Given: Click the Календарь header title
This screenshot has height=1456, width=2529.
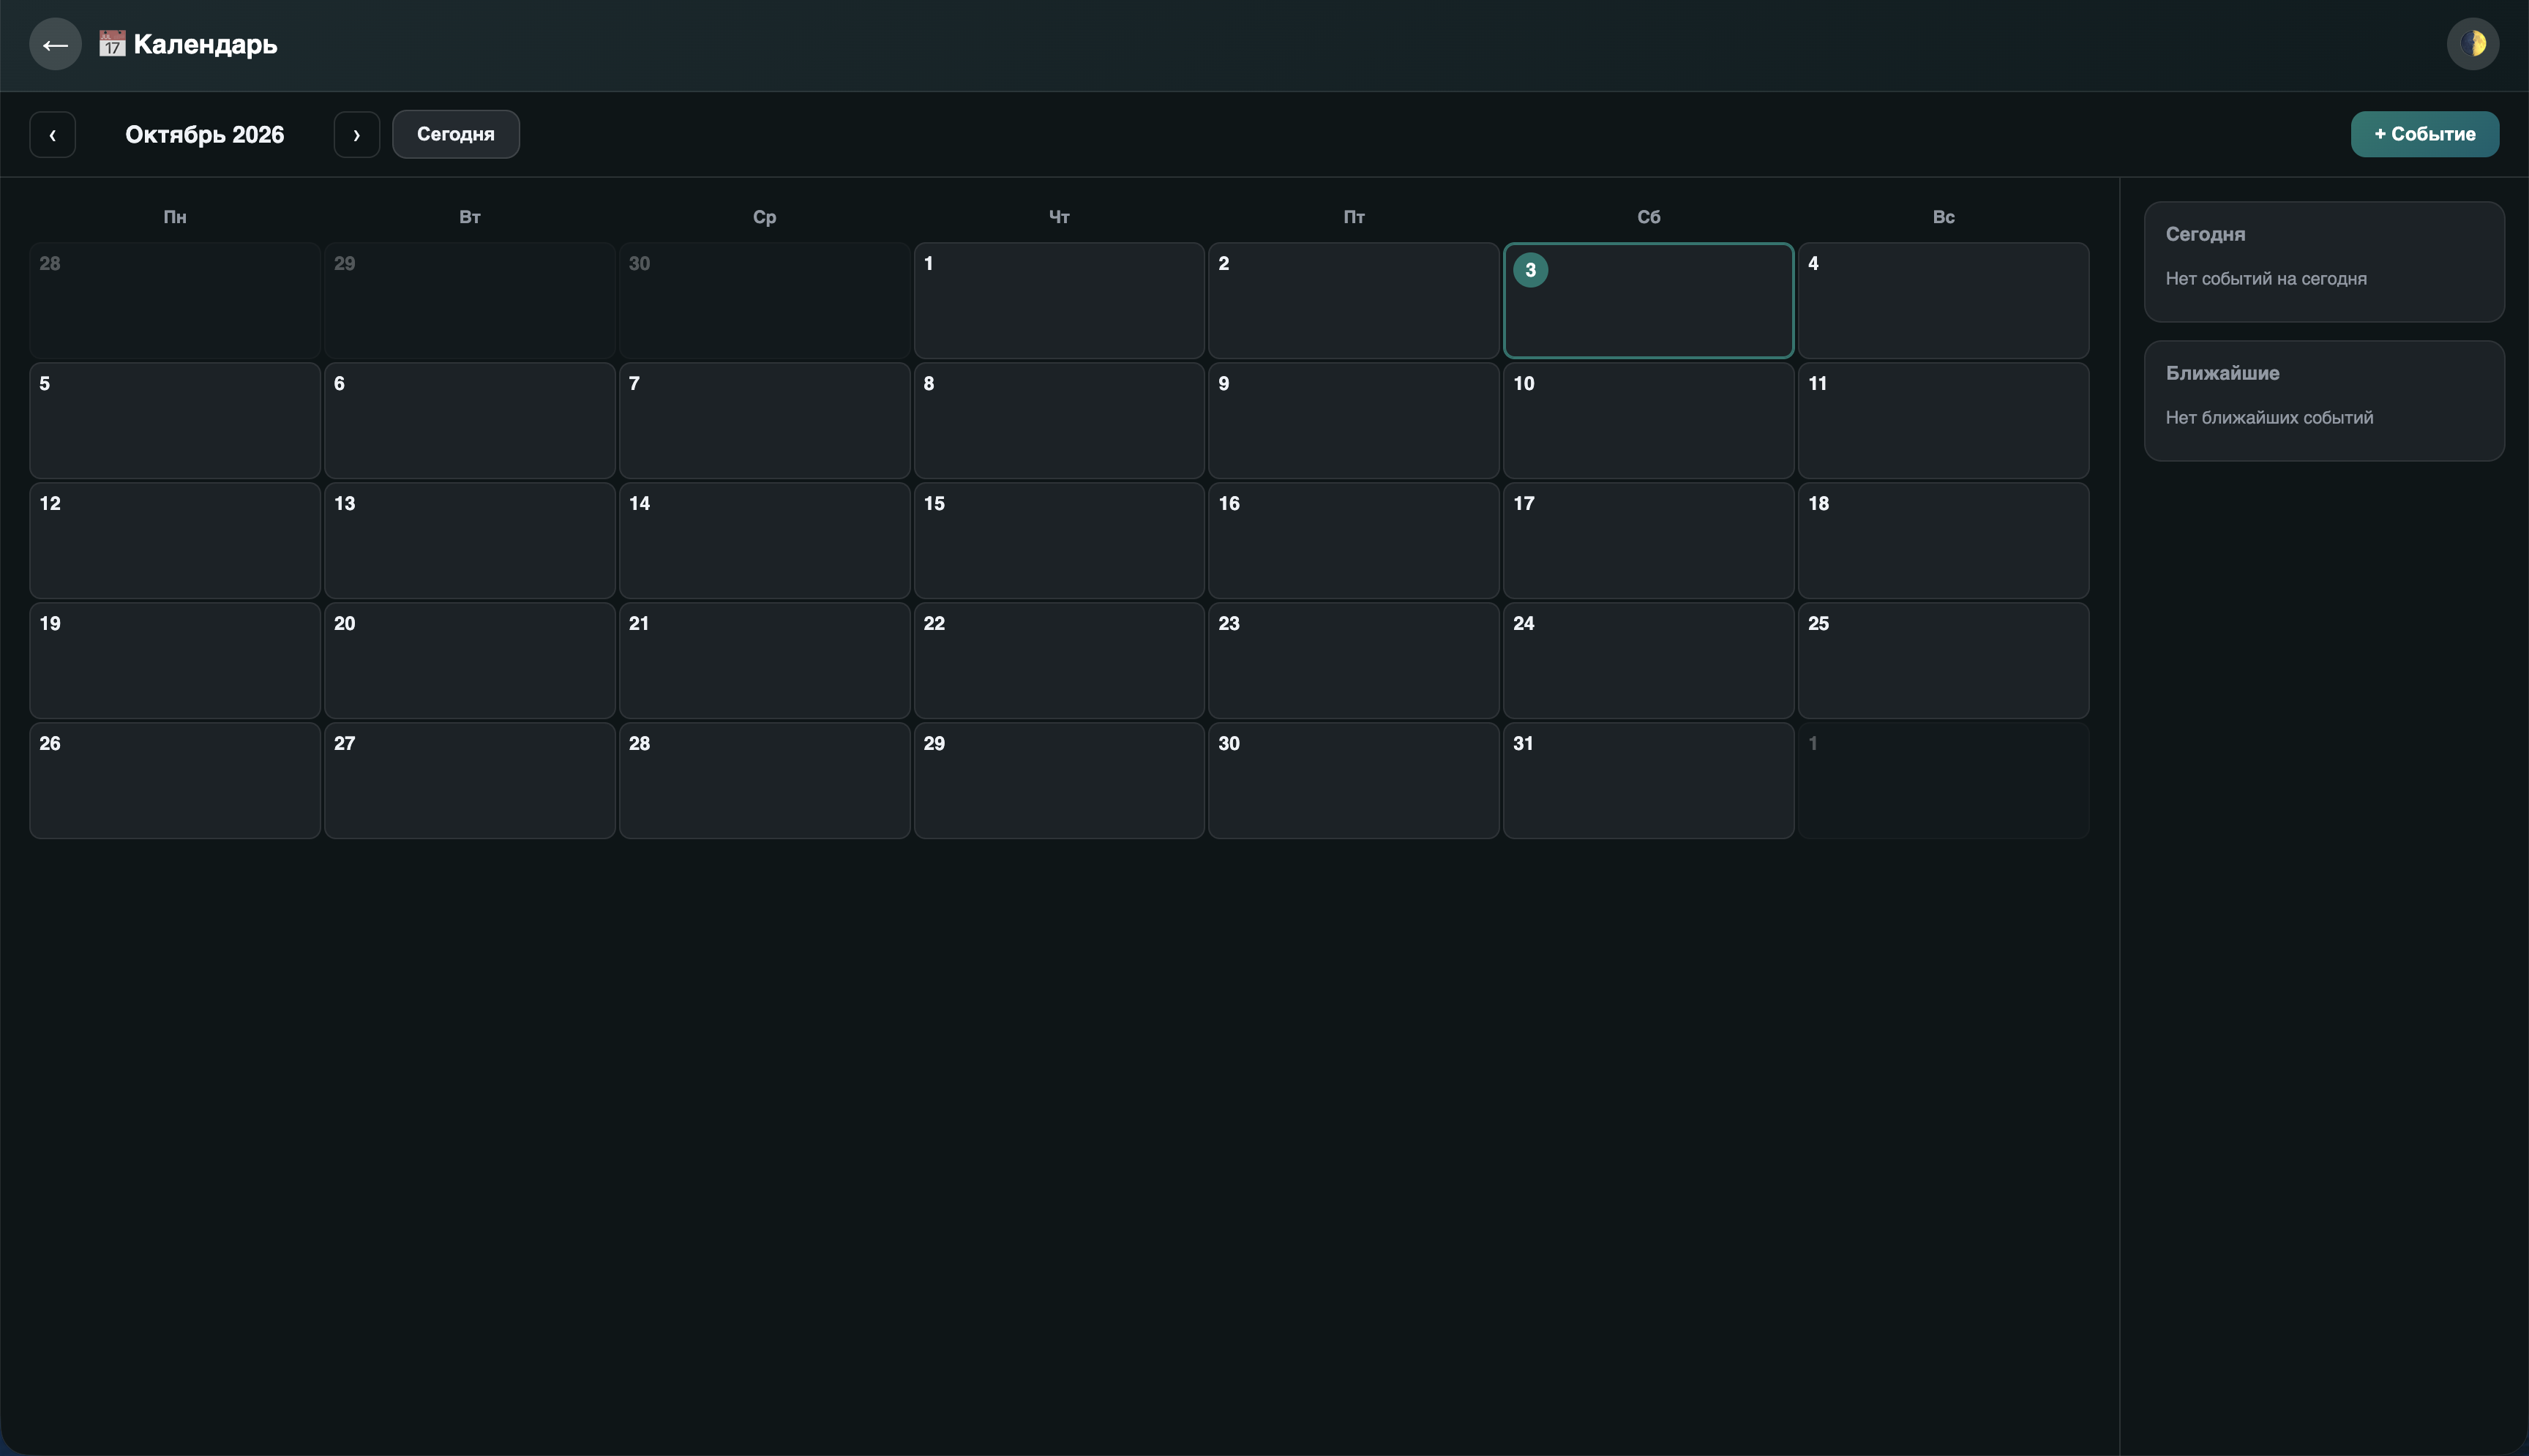Looking at the screenshot, I should tap(205, 44).
